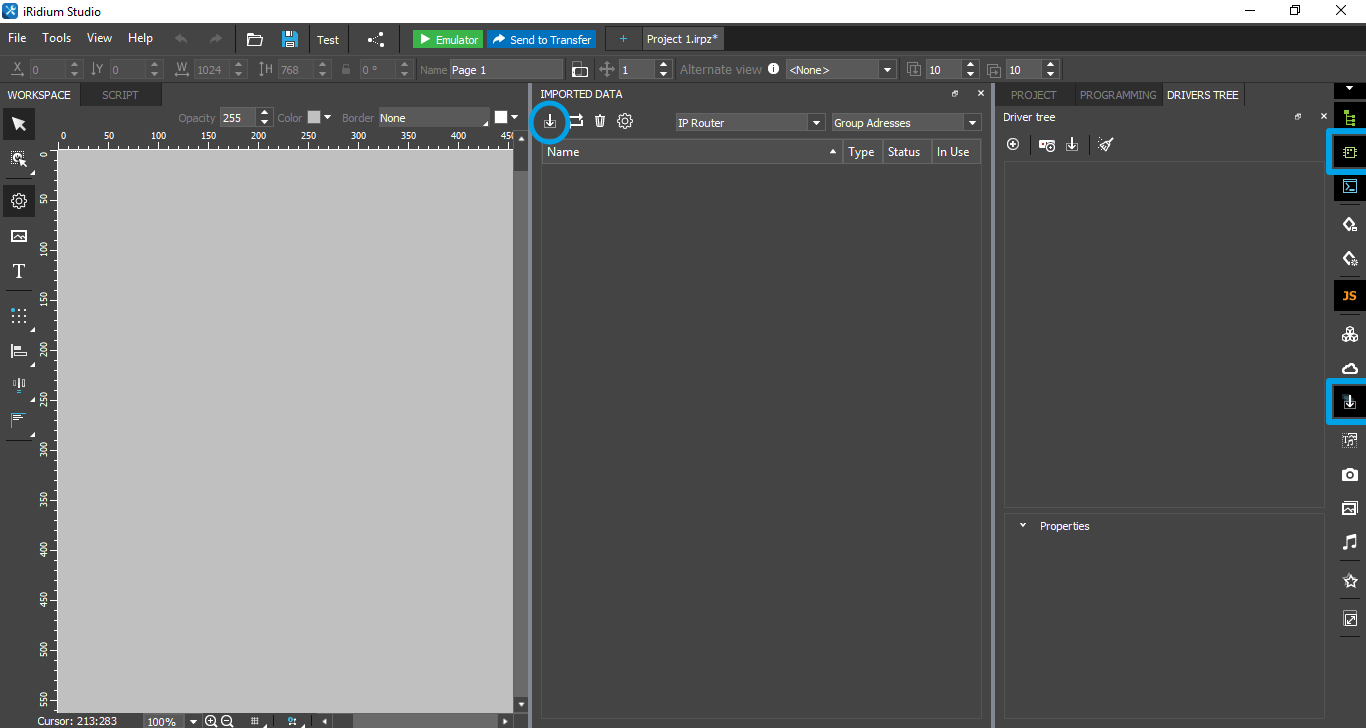Open the Import data tool in Imported Data panel

[x=549, y=121]
